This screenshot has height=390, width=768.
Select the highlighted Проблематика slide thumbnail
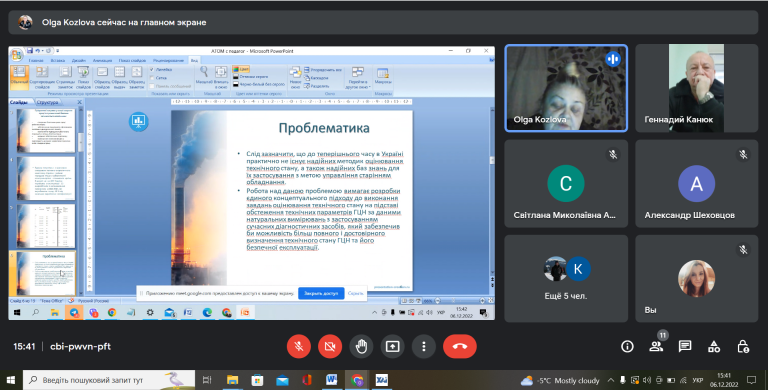46,273
